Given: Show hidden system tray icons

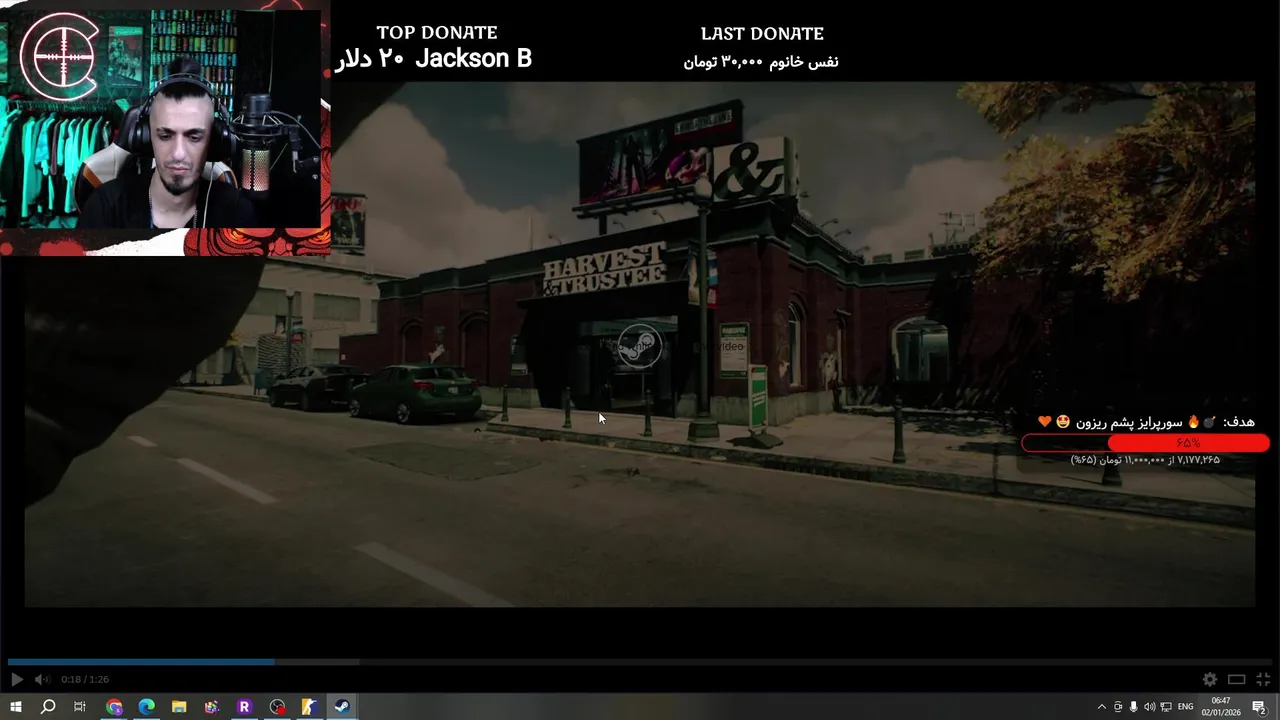Looking at the screenshot, I should pos(1101,707).
